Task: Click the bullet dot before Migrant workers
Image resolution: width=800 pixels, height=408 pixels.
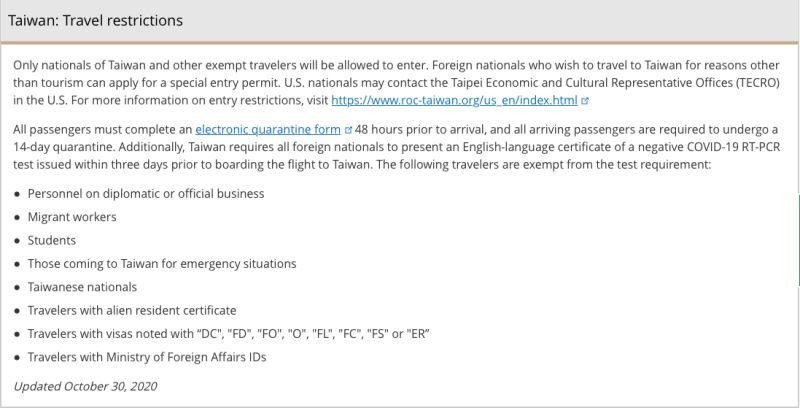Action: 18,218
